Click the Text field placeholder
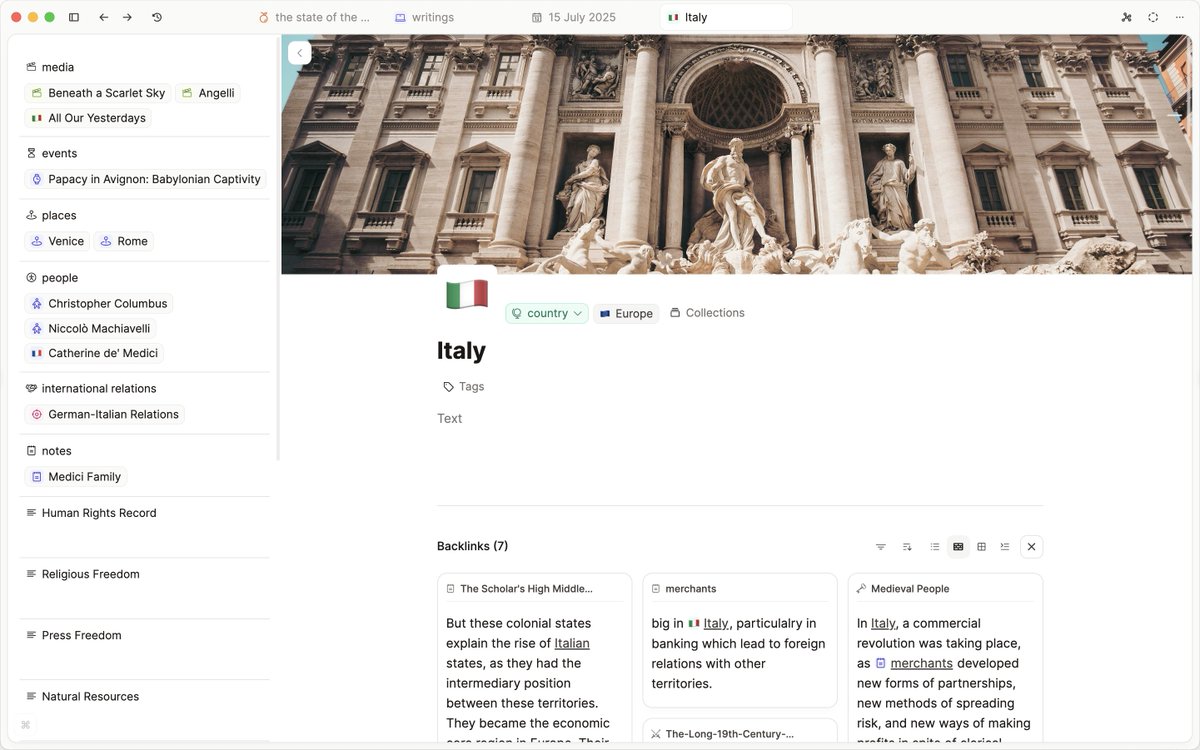The width and height of the screenshot is (1200, 750). point(450,419)
